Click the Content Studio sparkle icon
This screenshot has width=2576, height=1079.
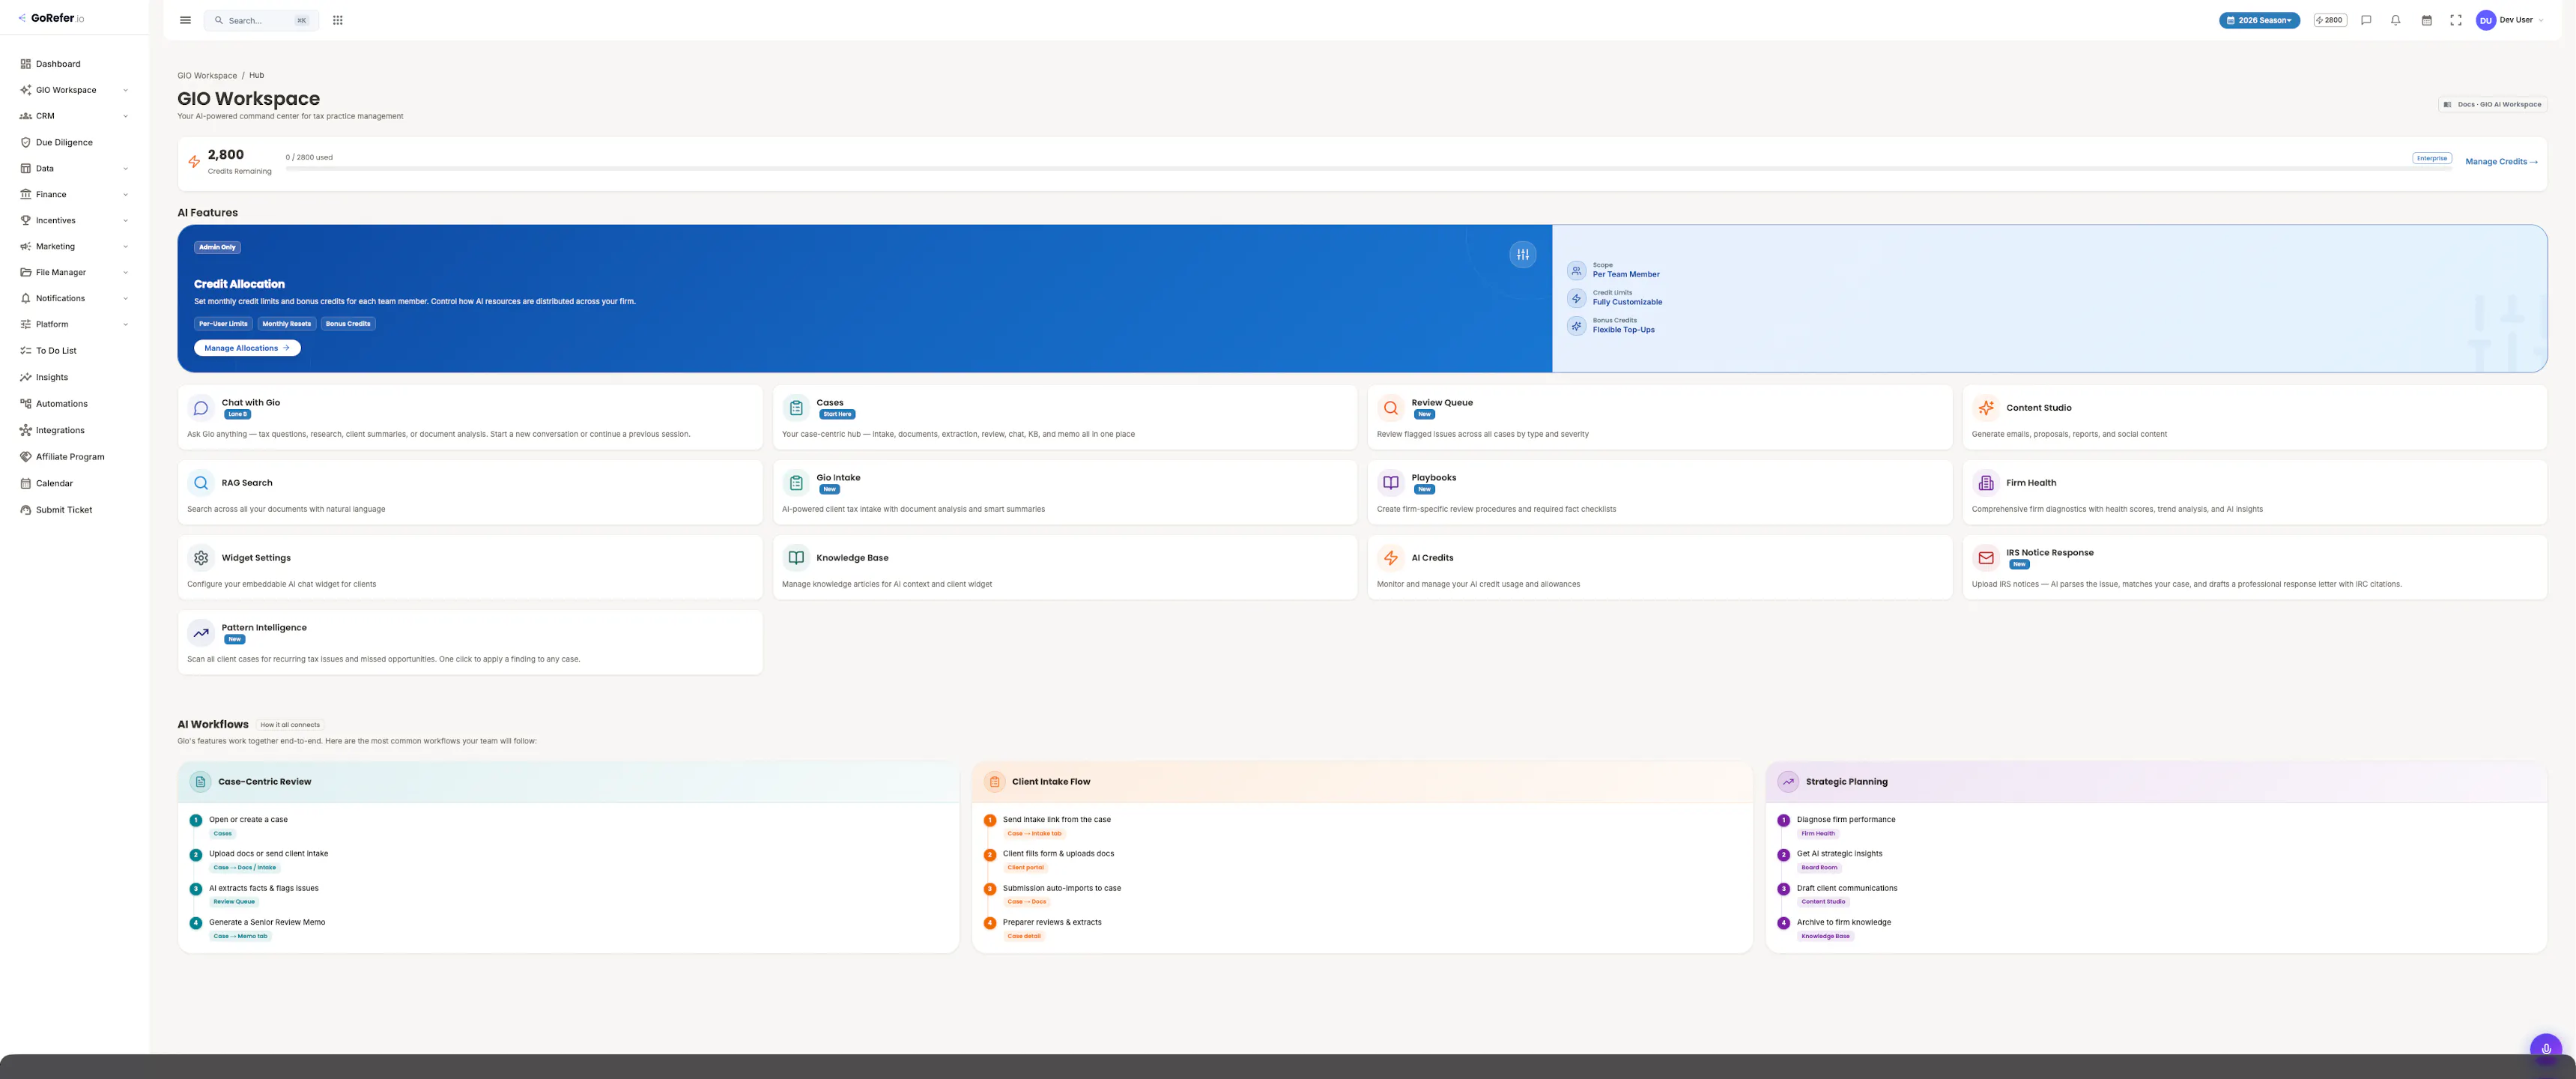coord(1986,408)
